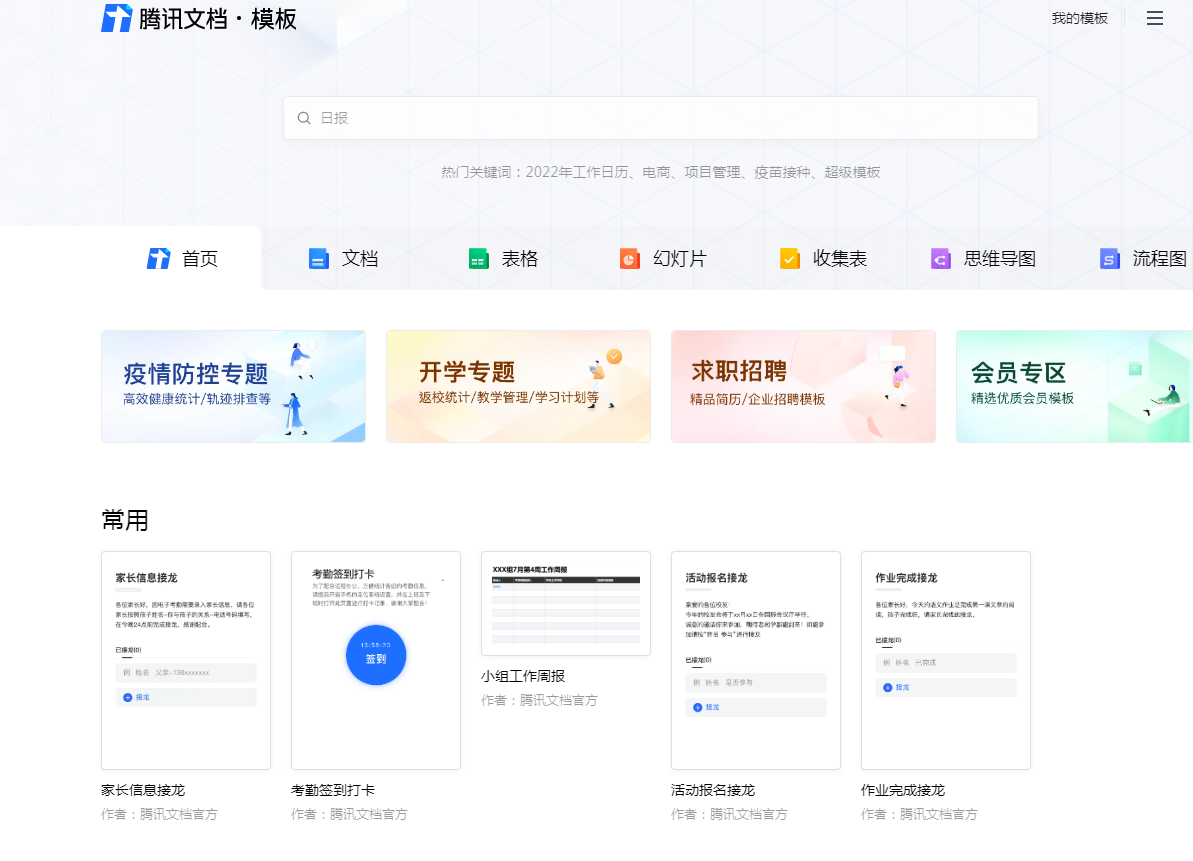Click the 家长信息接龙 title below its card

pyautogui.click(x=143, y=790)
